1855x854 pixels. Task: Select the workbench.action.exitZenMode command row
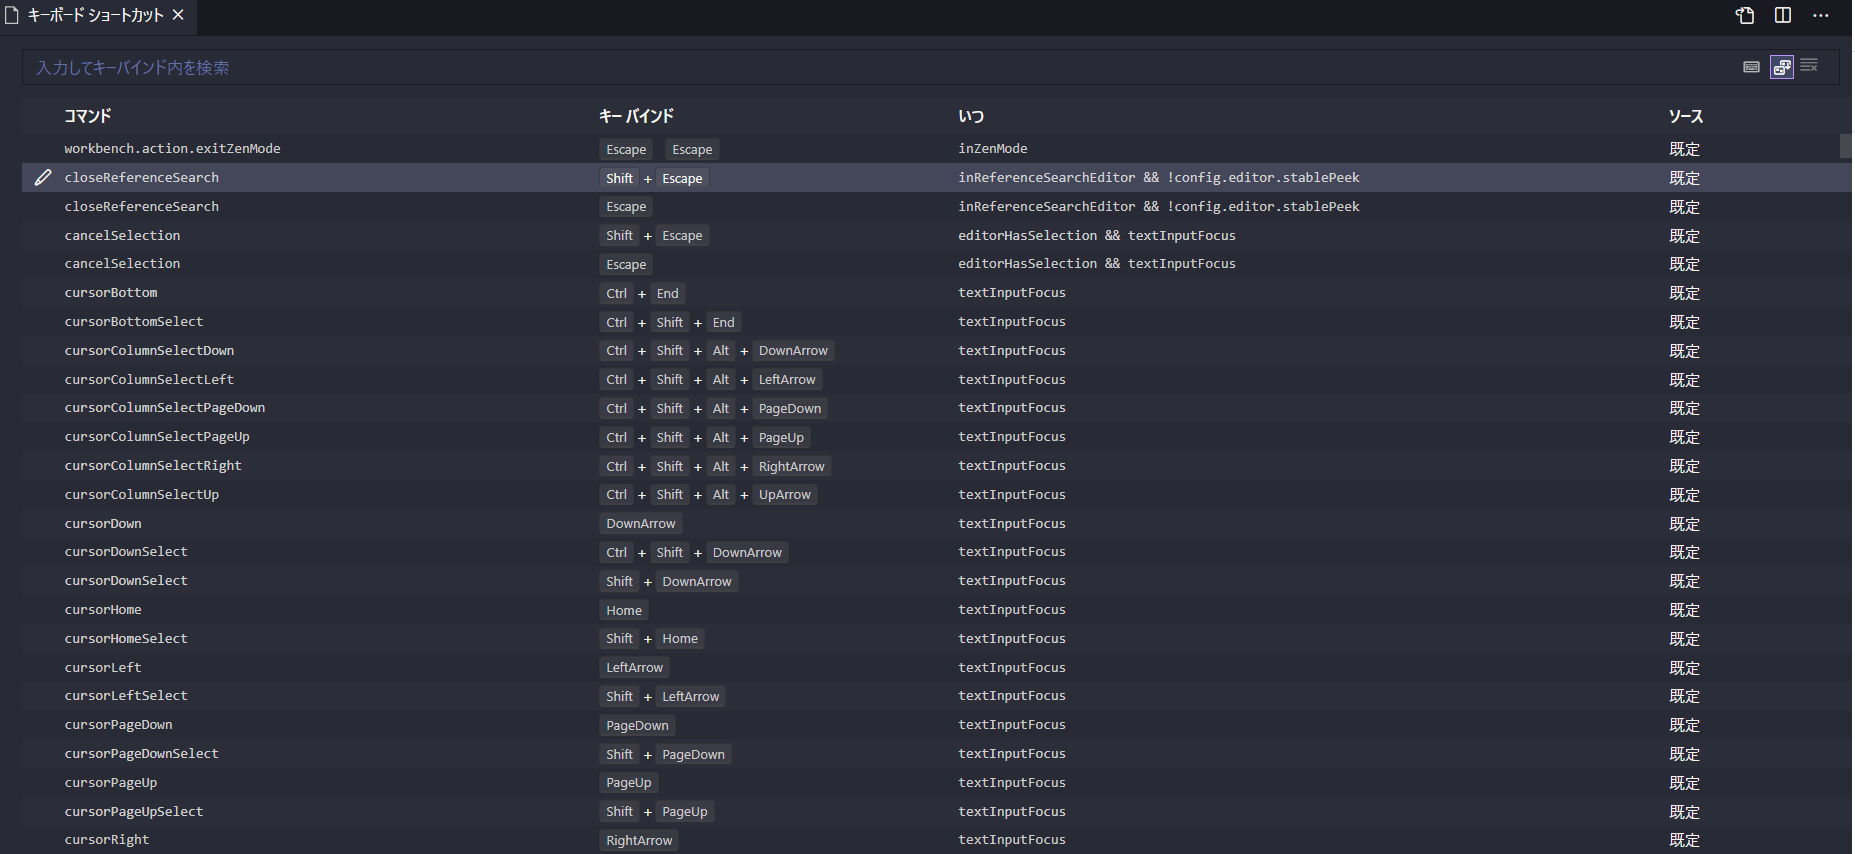[x=930, y=149]
